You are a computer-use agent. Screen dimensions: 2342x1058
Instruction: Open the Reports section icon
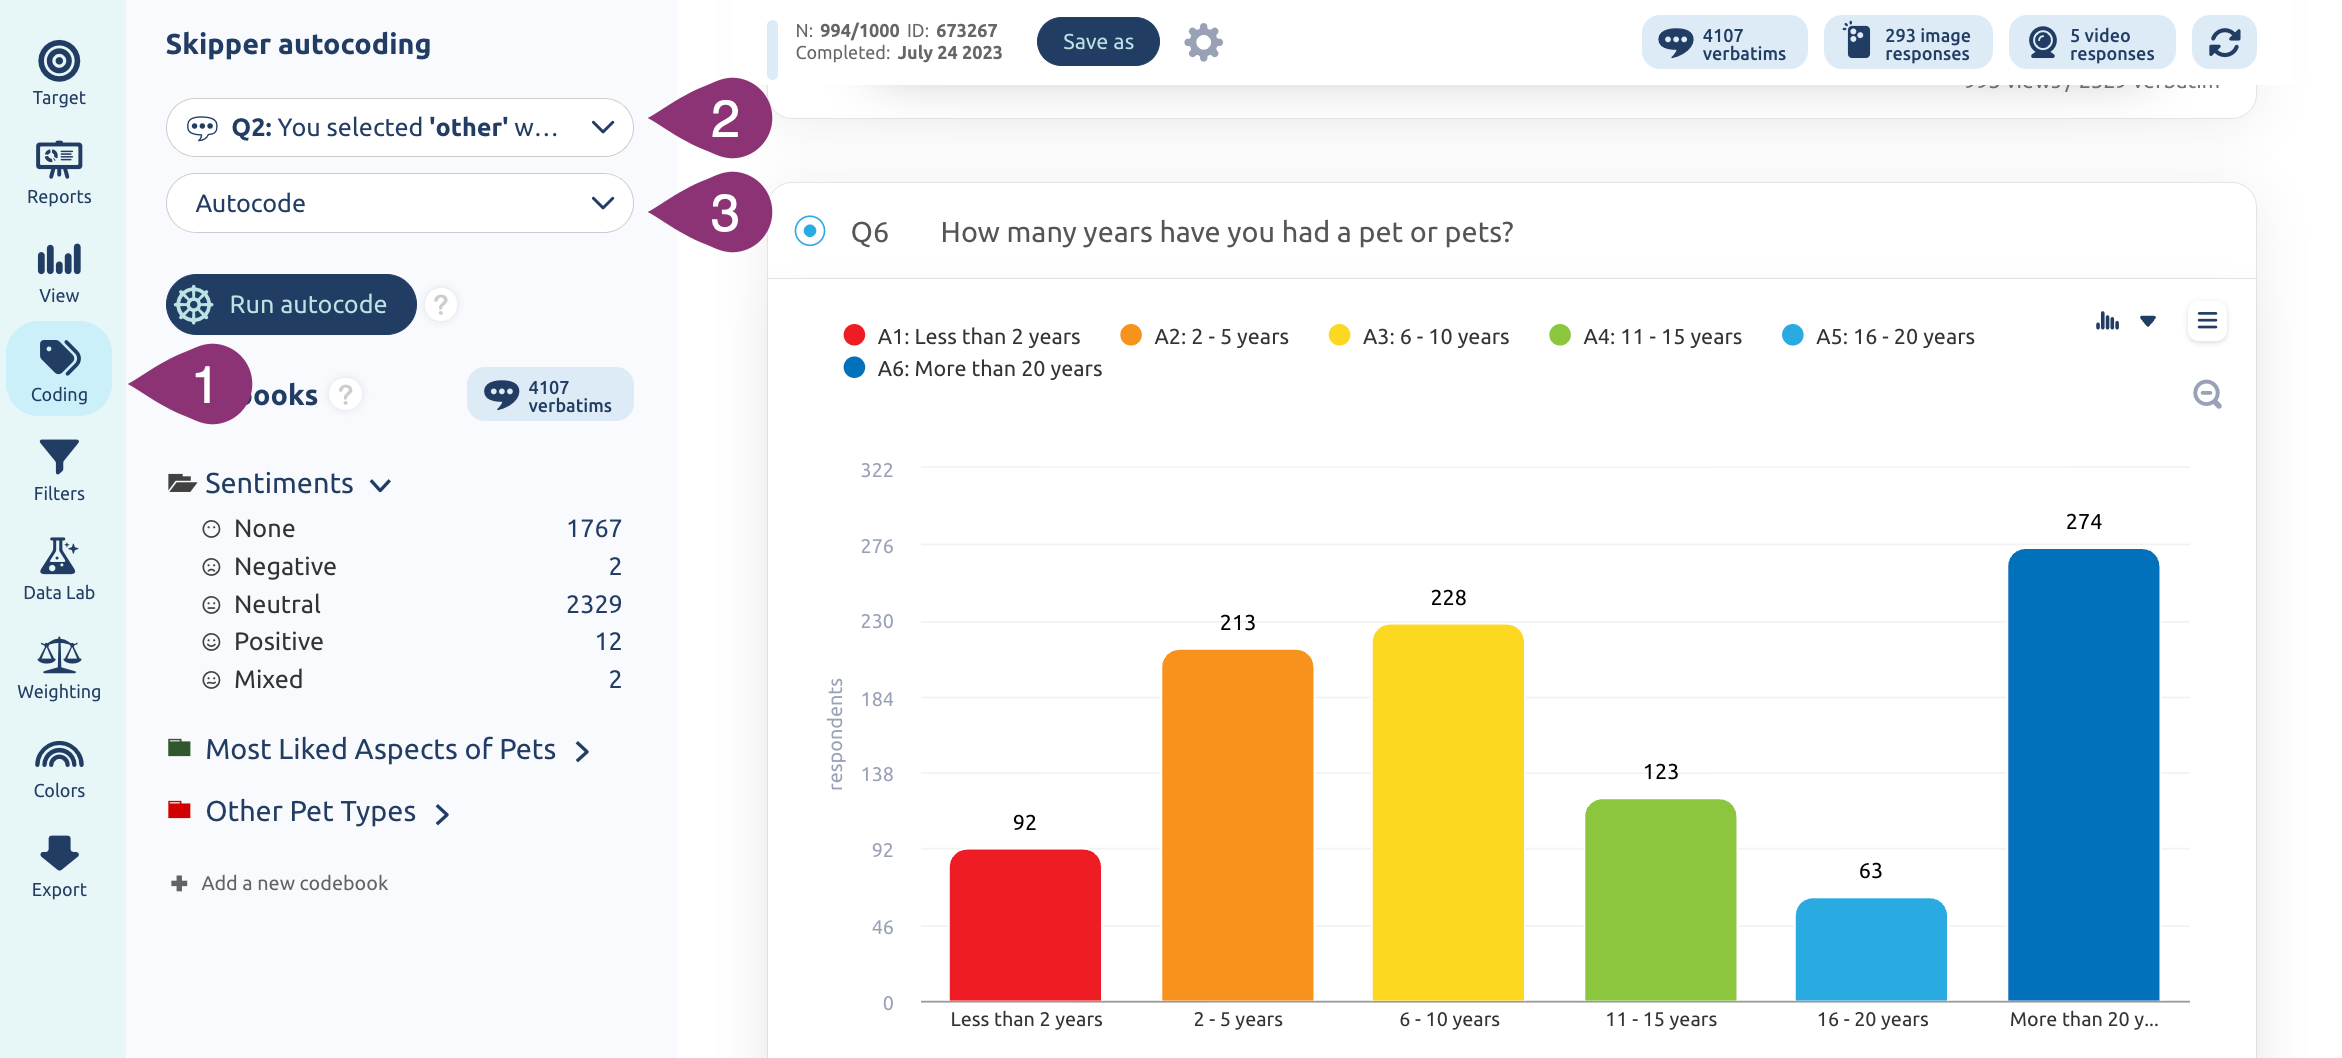point(59,160)
